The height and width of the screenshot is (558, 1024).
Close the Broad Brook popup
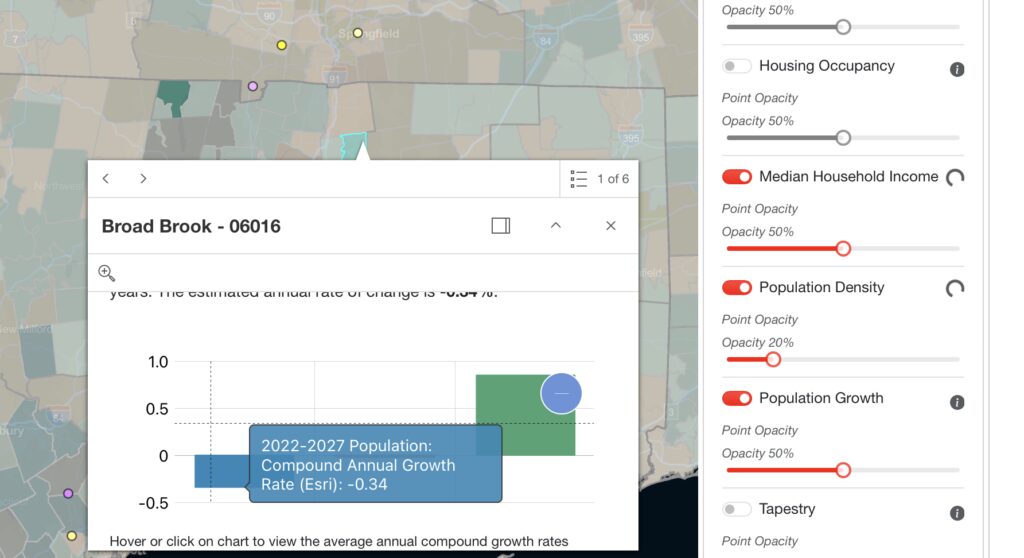611,226
